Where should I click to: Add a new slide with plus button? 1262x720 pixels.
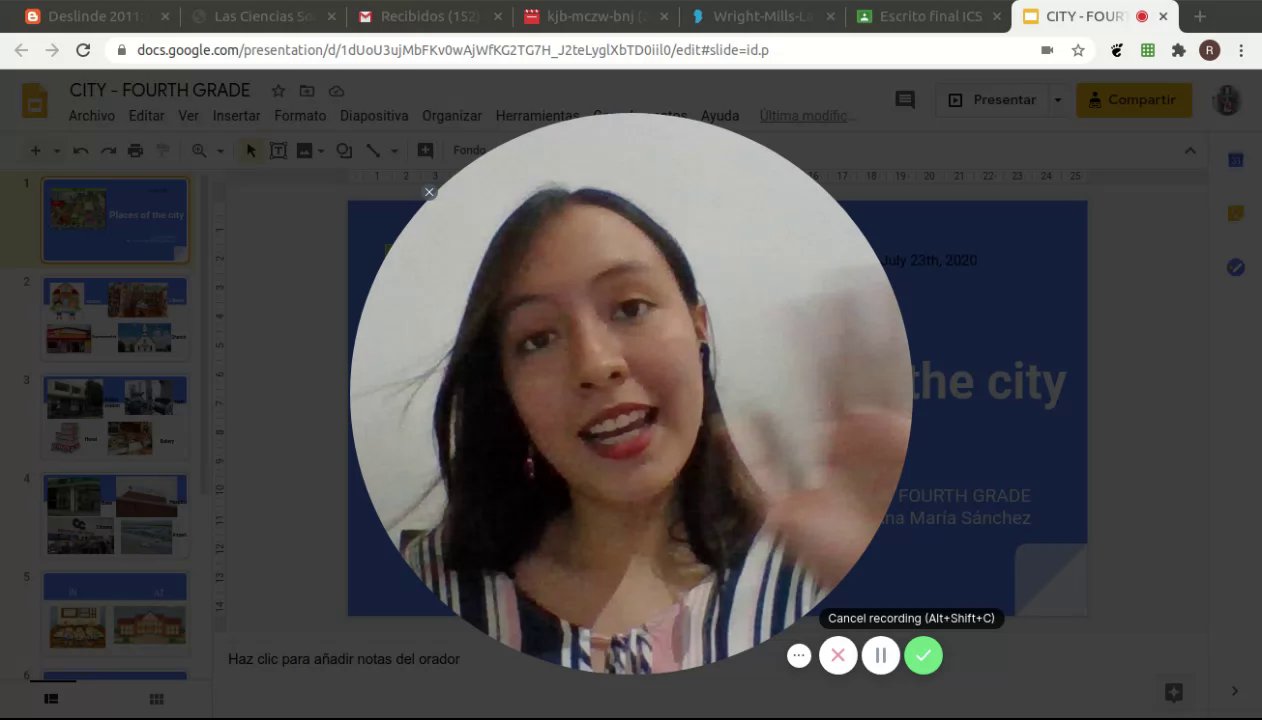point(35,151)
